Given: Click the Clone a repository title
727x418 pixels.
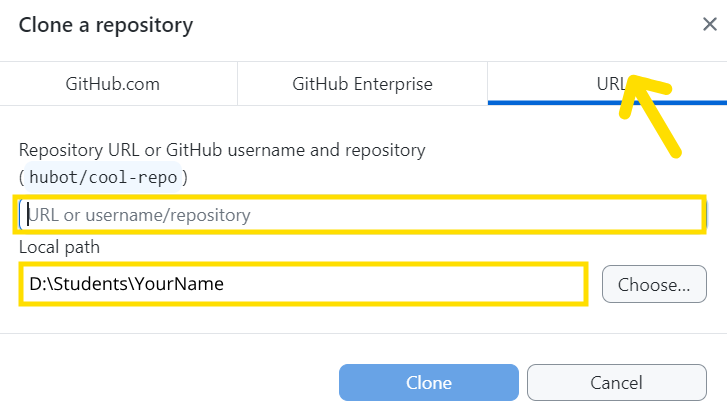Looking at the screenshot, I should [106, 25].
